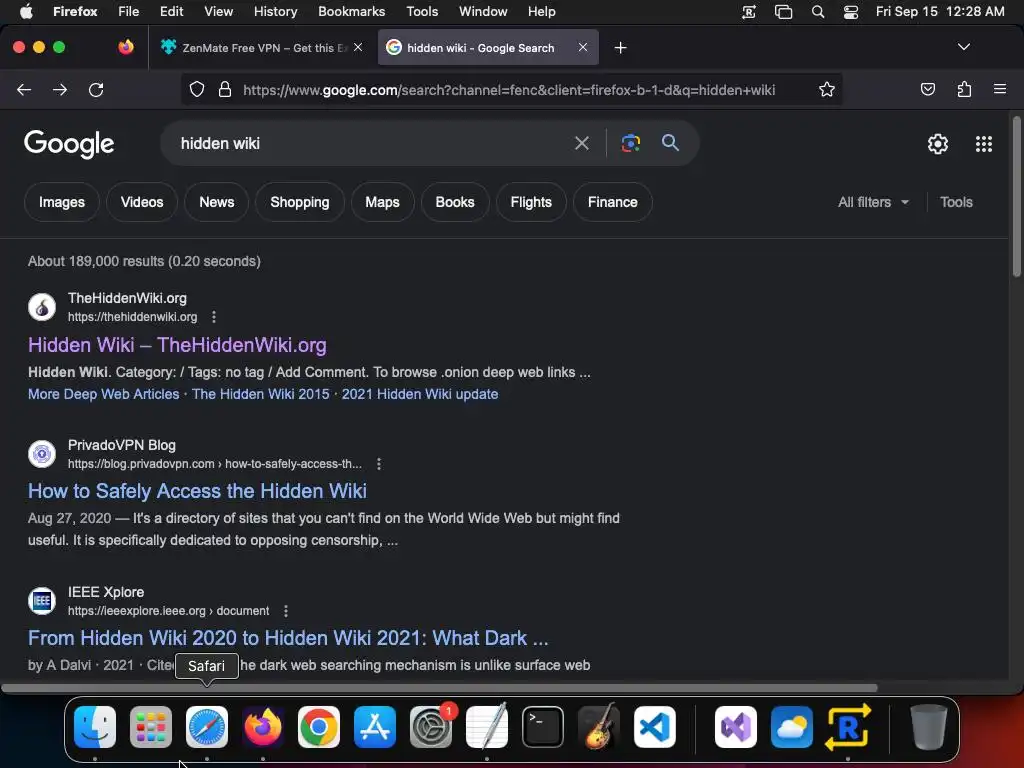1024x768 pixels.
Task: Open the Firefox View pinned tab
Action: pyautogui.click(x=126, y=47)
